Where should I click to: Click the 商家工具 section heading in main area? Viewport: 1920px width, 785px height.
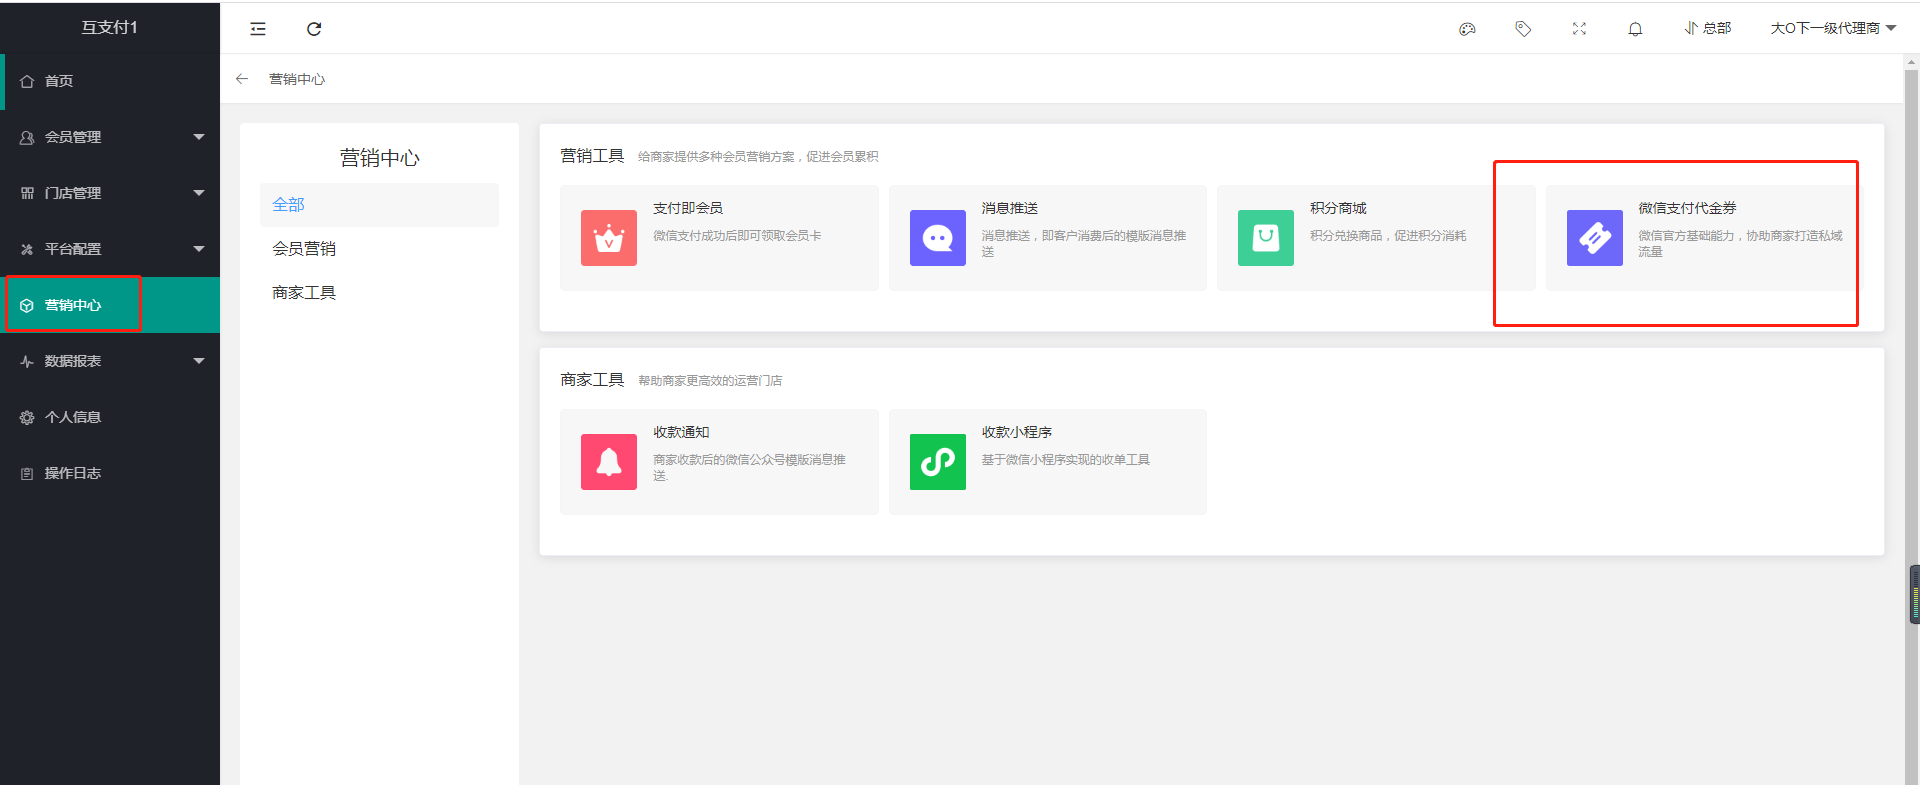tap(592, 380)
